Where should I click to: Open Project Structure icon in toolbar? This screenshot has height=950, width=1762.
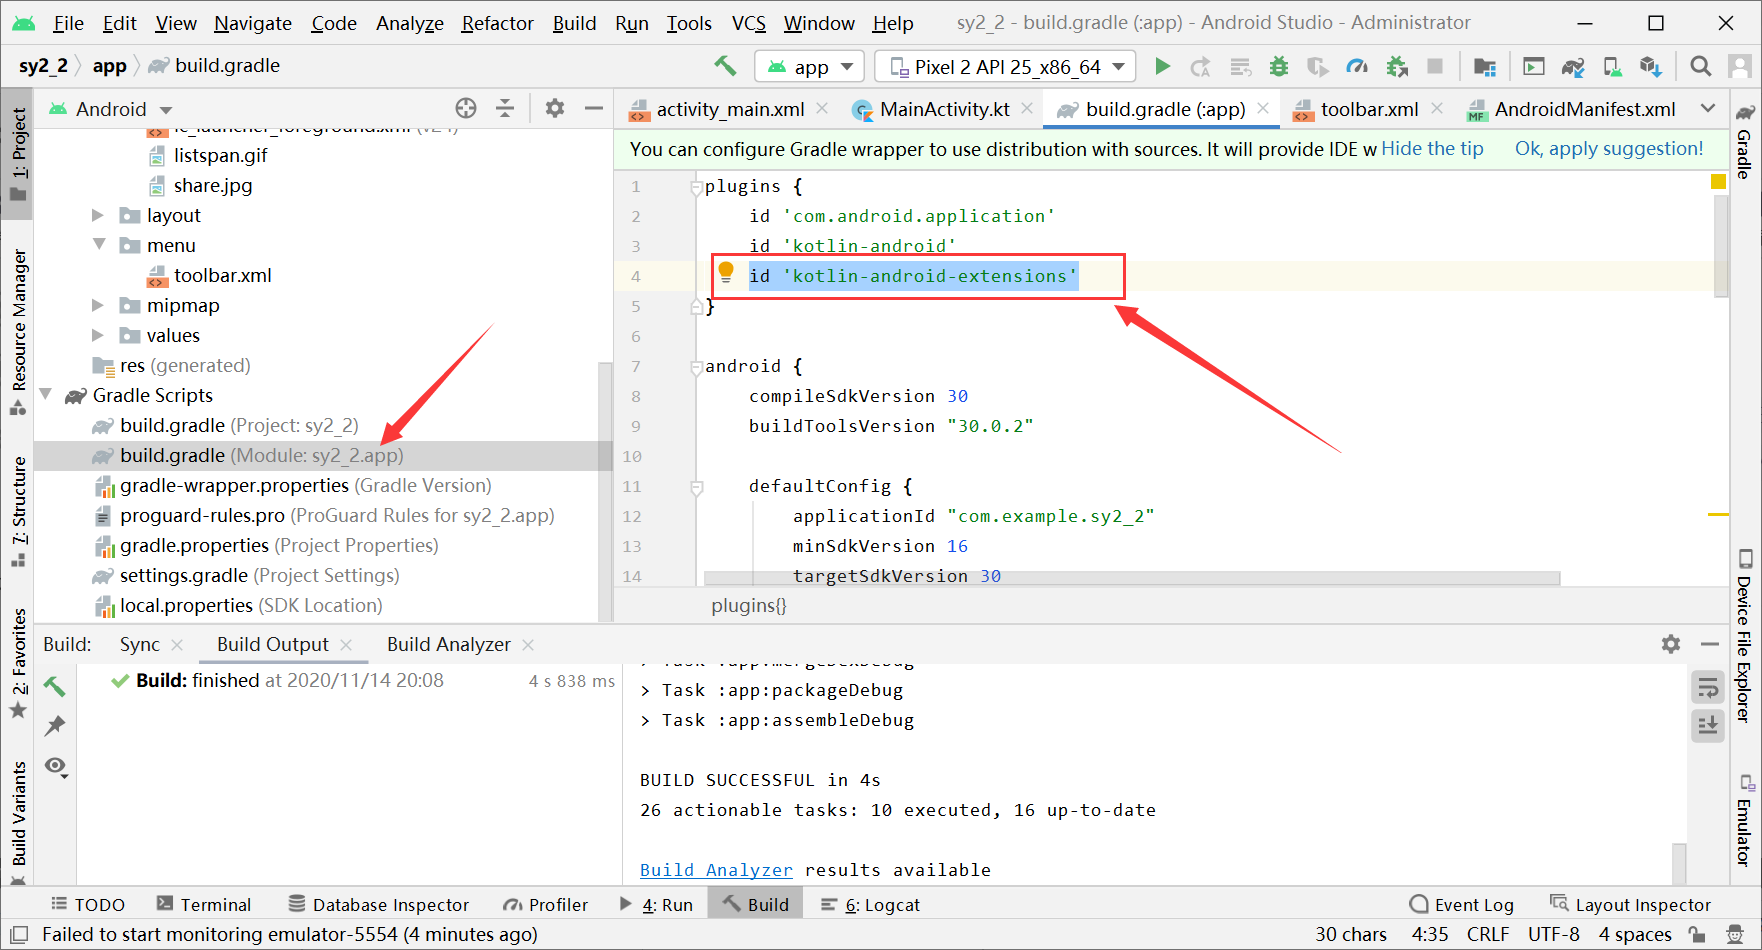(1485, 66)
